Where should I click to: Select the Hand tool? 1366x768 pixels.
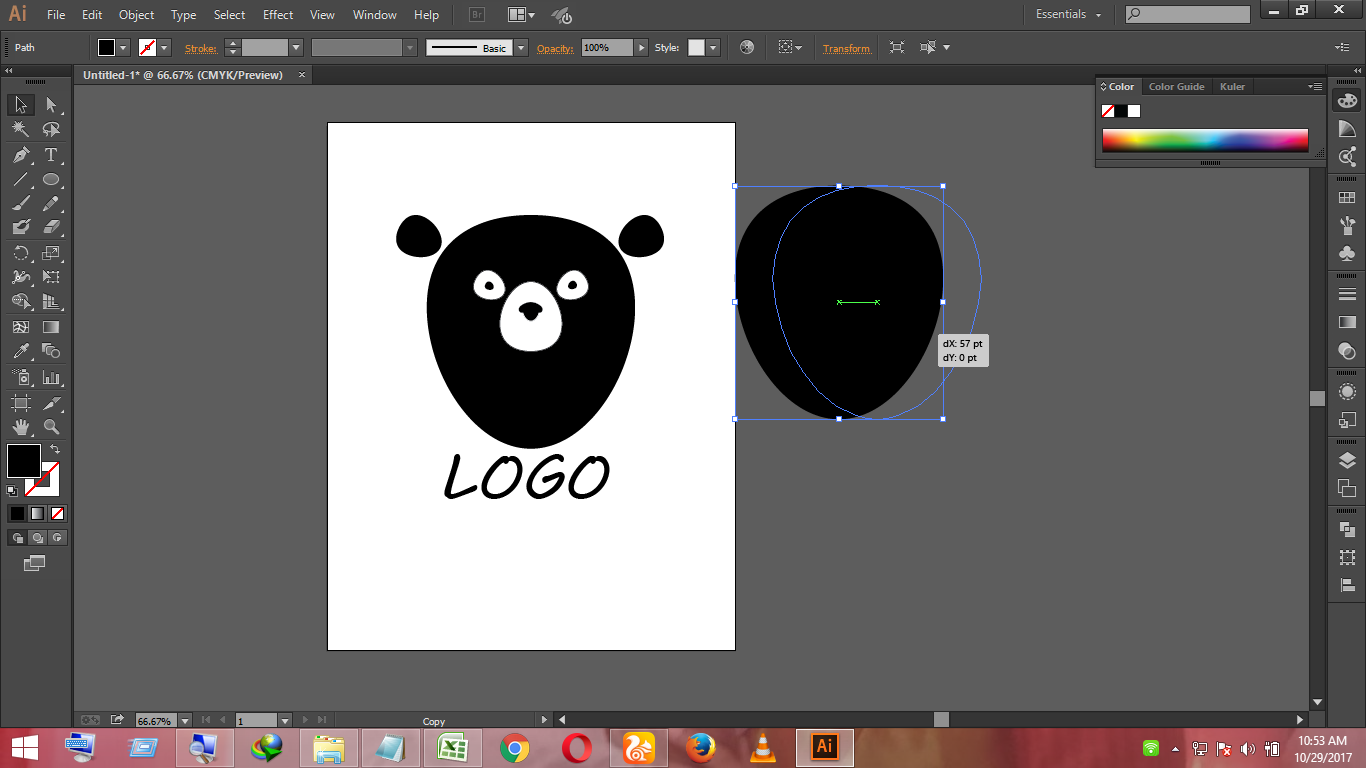21,427
